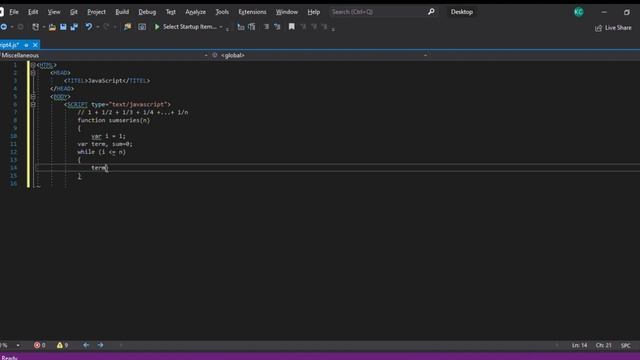Expand the Miscellaneous project dropdown

coord(206,55)
